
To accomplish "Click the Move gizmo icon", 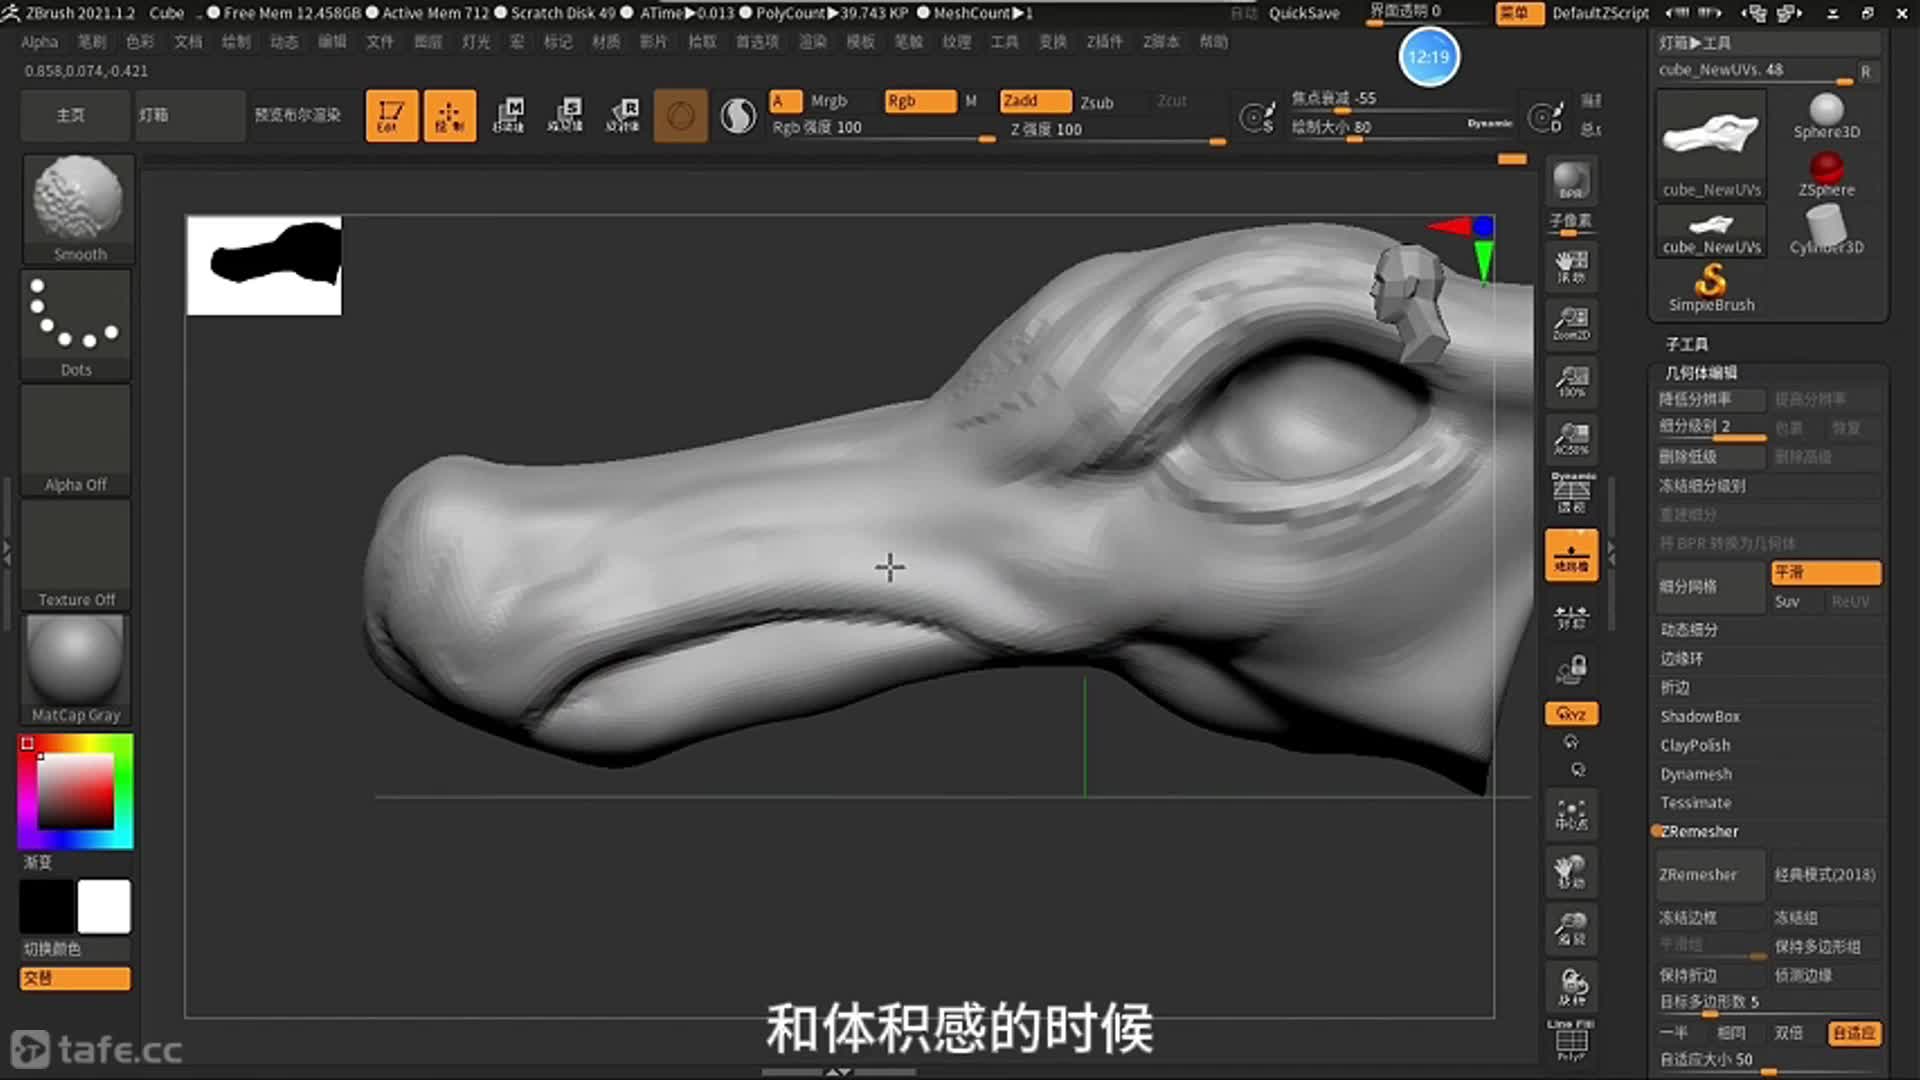I will coord(508,116).
